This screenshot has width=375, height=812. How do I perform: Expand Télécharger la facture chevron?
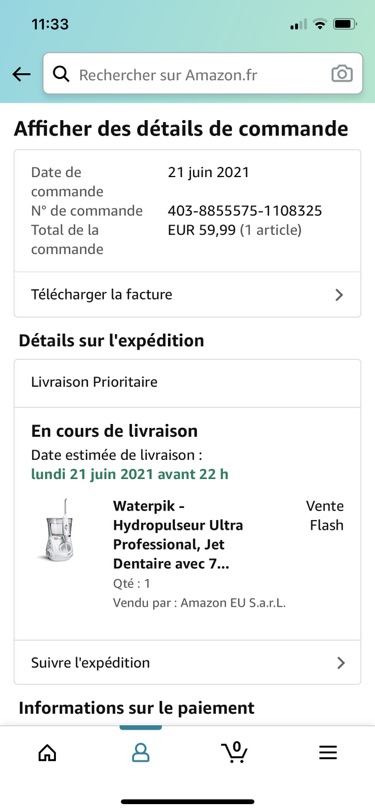[x=339, y=295]
